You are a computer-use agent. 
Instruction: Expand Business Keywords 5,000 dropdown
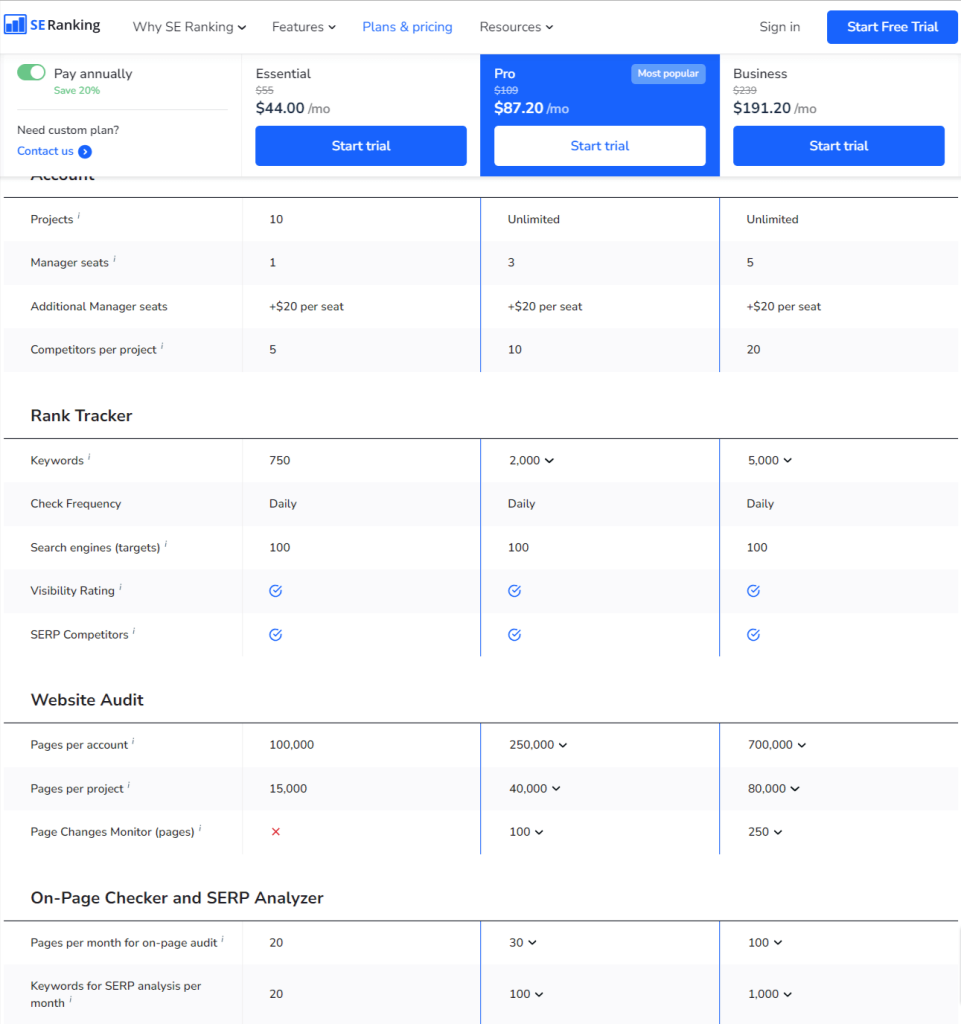click(770, 460)
